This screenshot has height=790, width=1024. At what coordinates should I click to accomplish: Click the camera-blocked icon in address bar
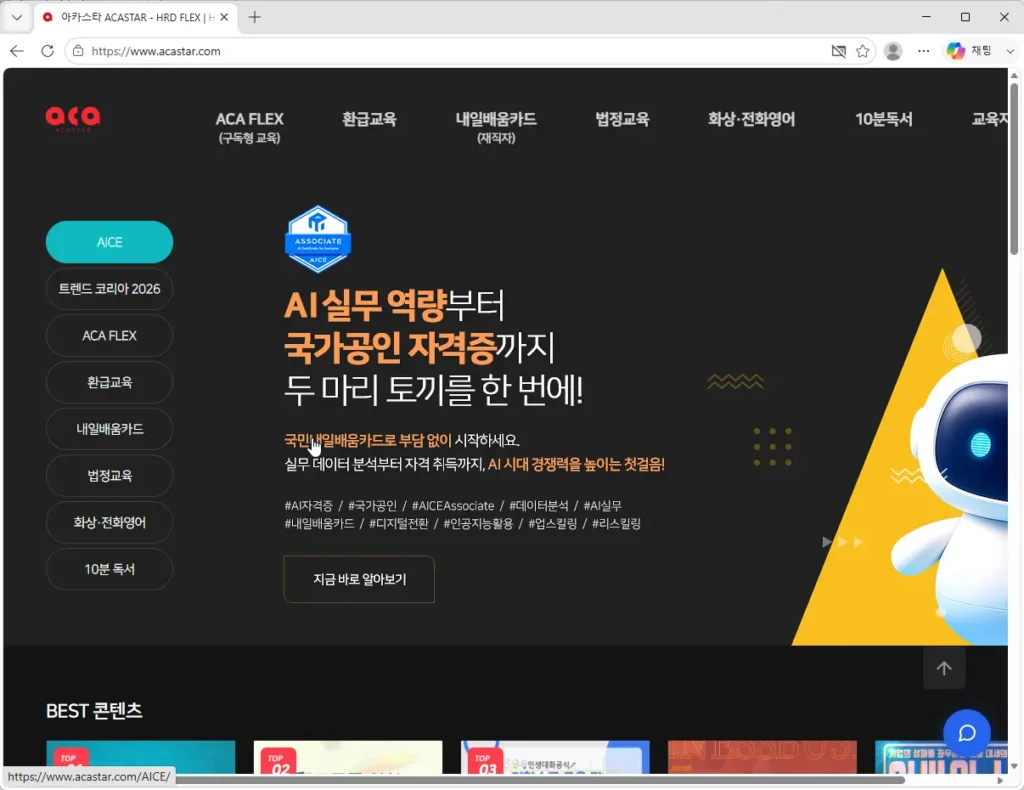839,51
